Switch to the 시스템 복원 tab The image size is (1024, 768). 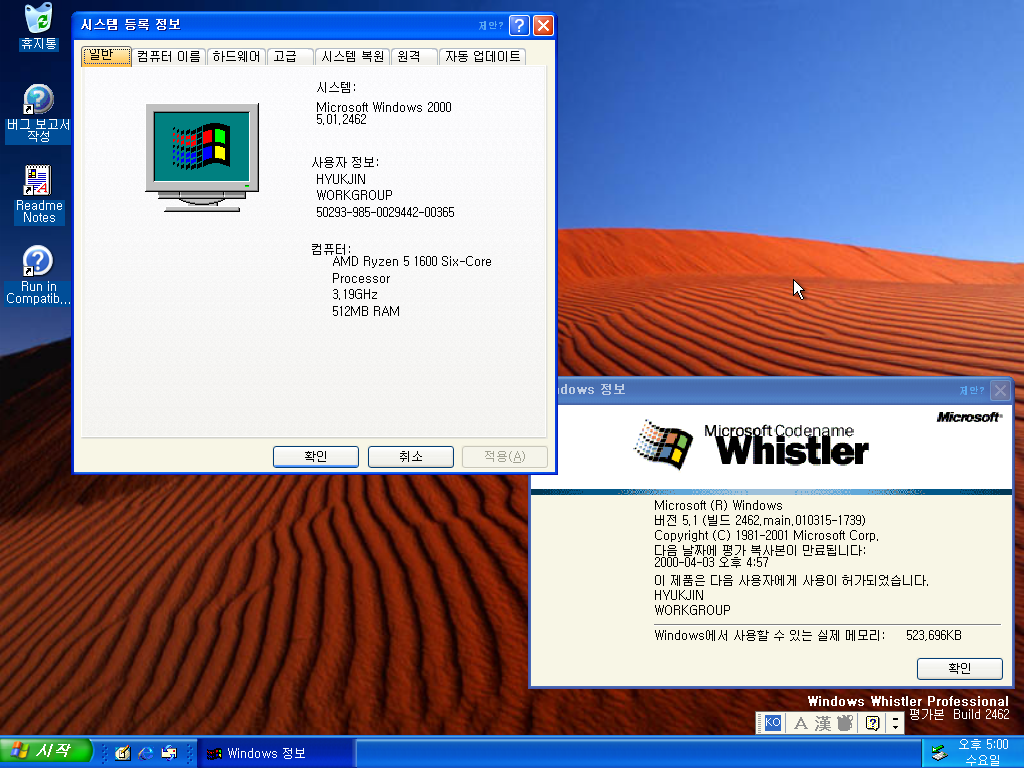(x=352, y=57)
